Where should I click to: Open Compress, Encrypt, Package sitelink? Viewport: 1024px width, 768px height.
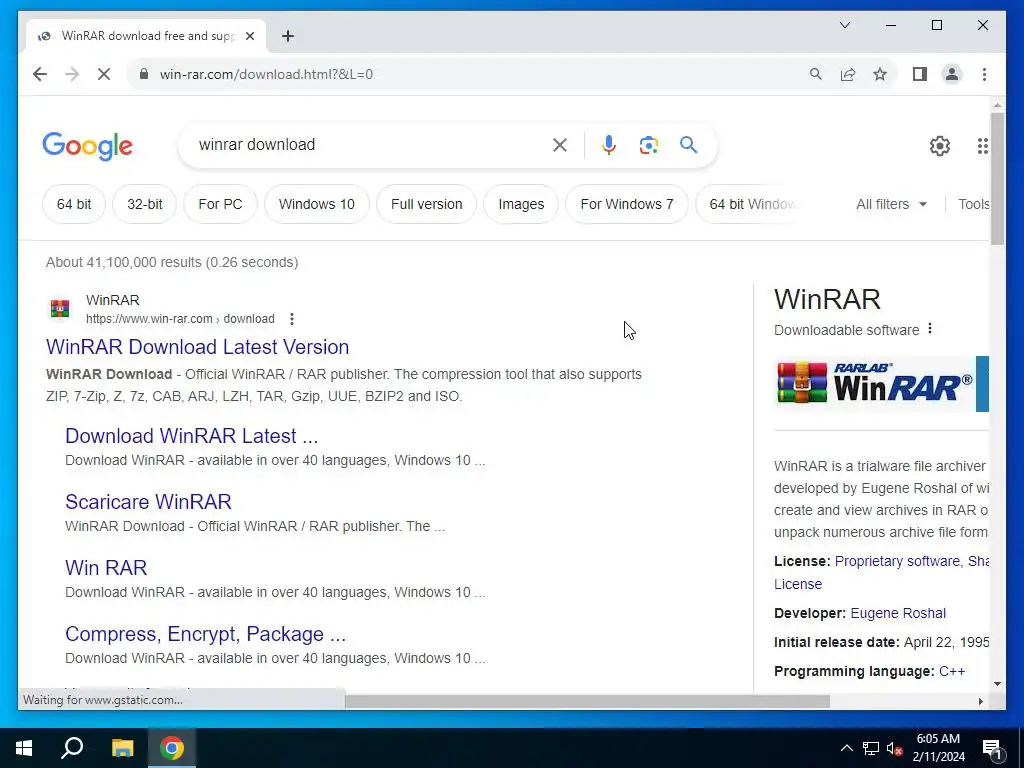pos(205,633)
